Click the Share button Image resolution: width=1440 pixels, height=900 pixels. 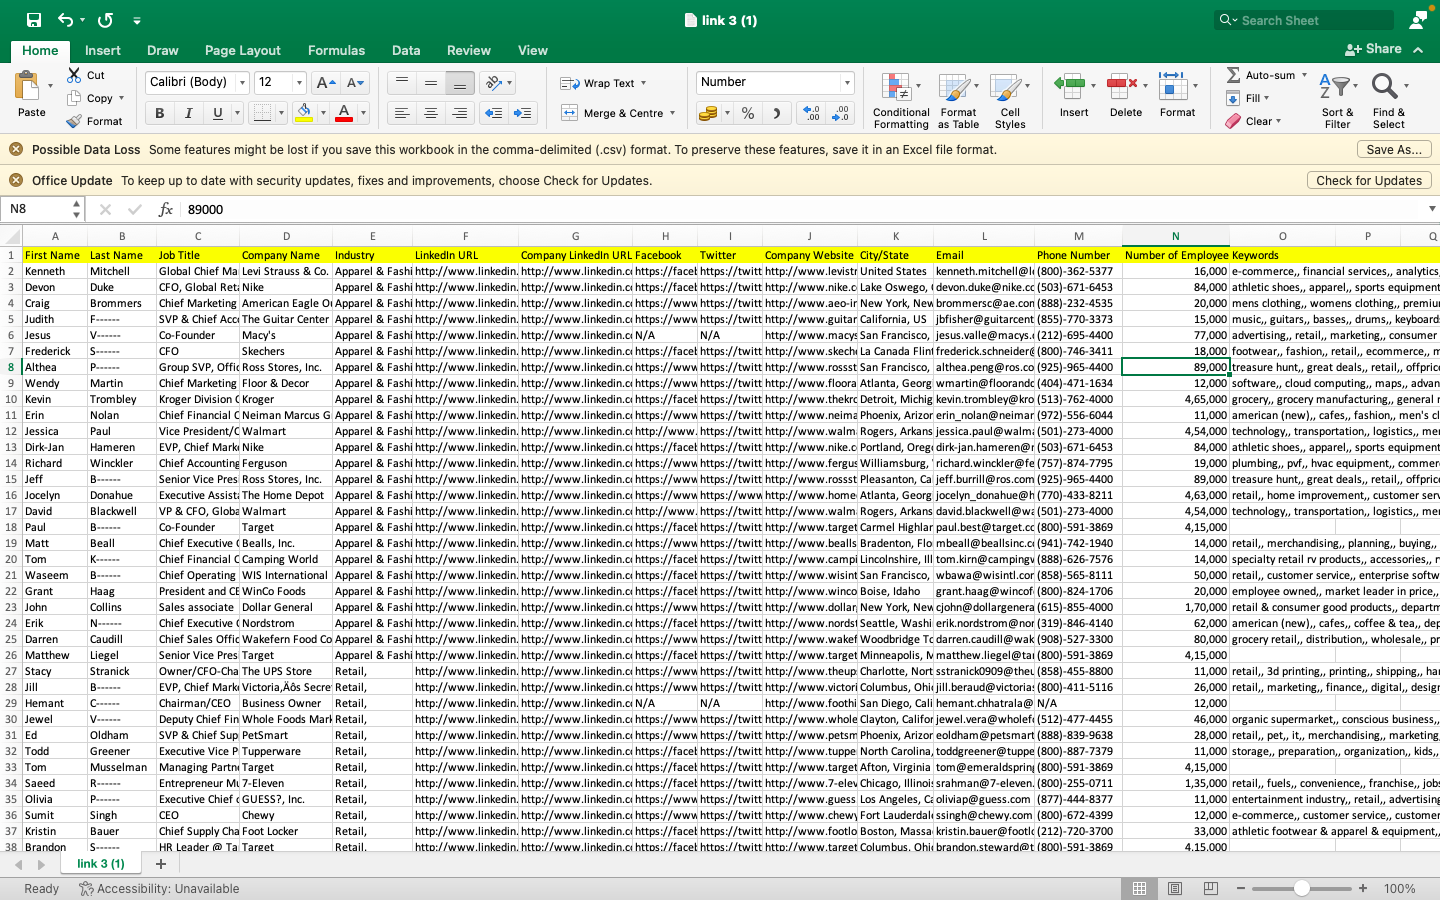coord(1374,49)
